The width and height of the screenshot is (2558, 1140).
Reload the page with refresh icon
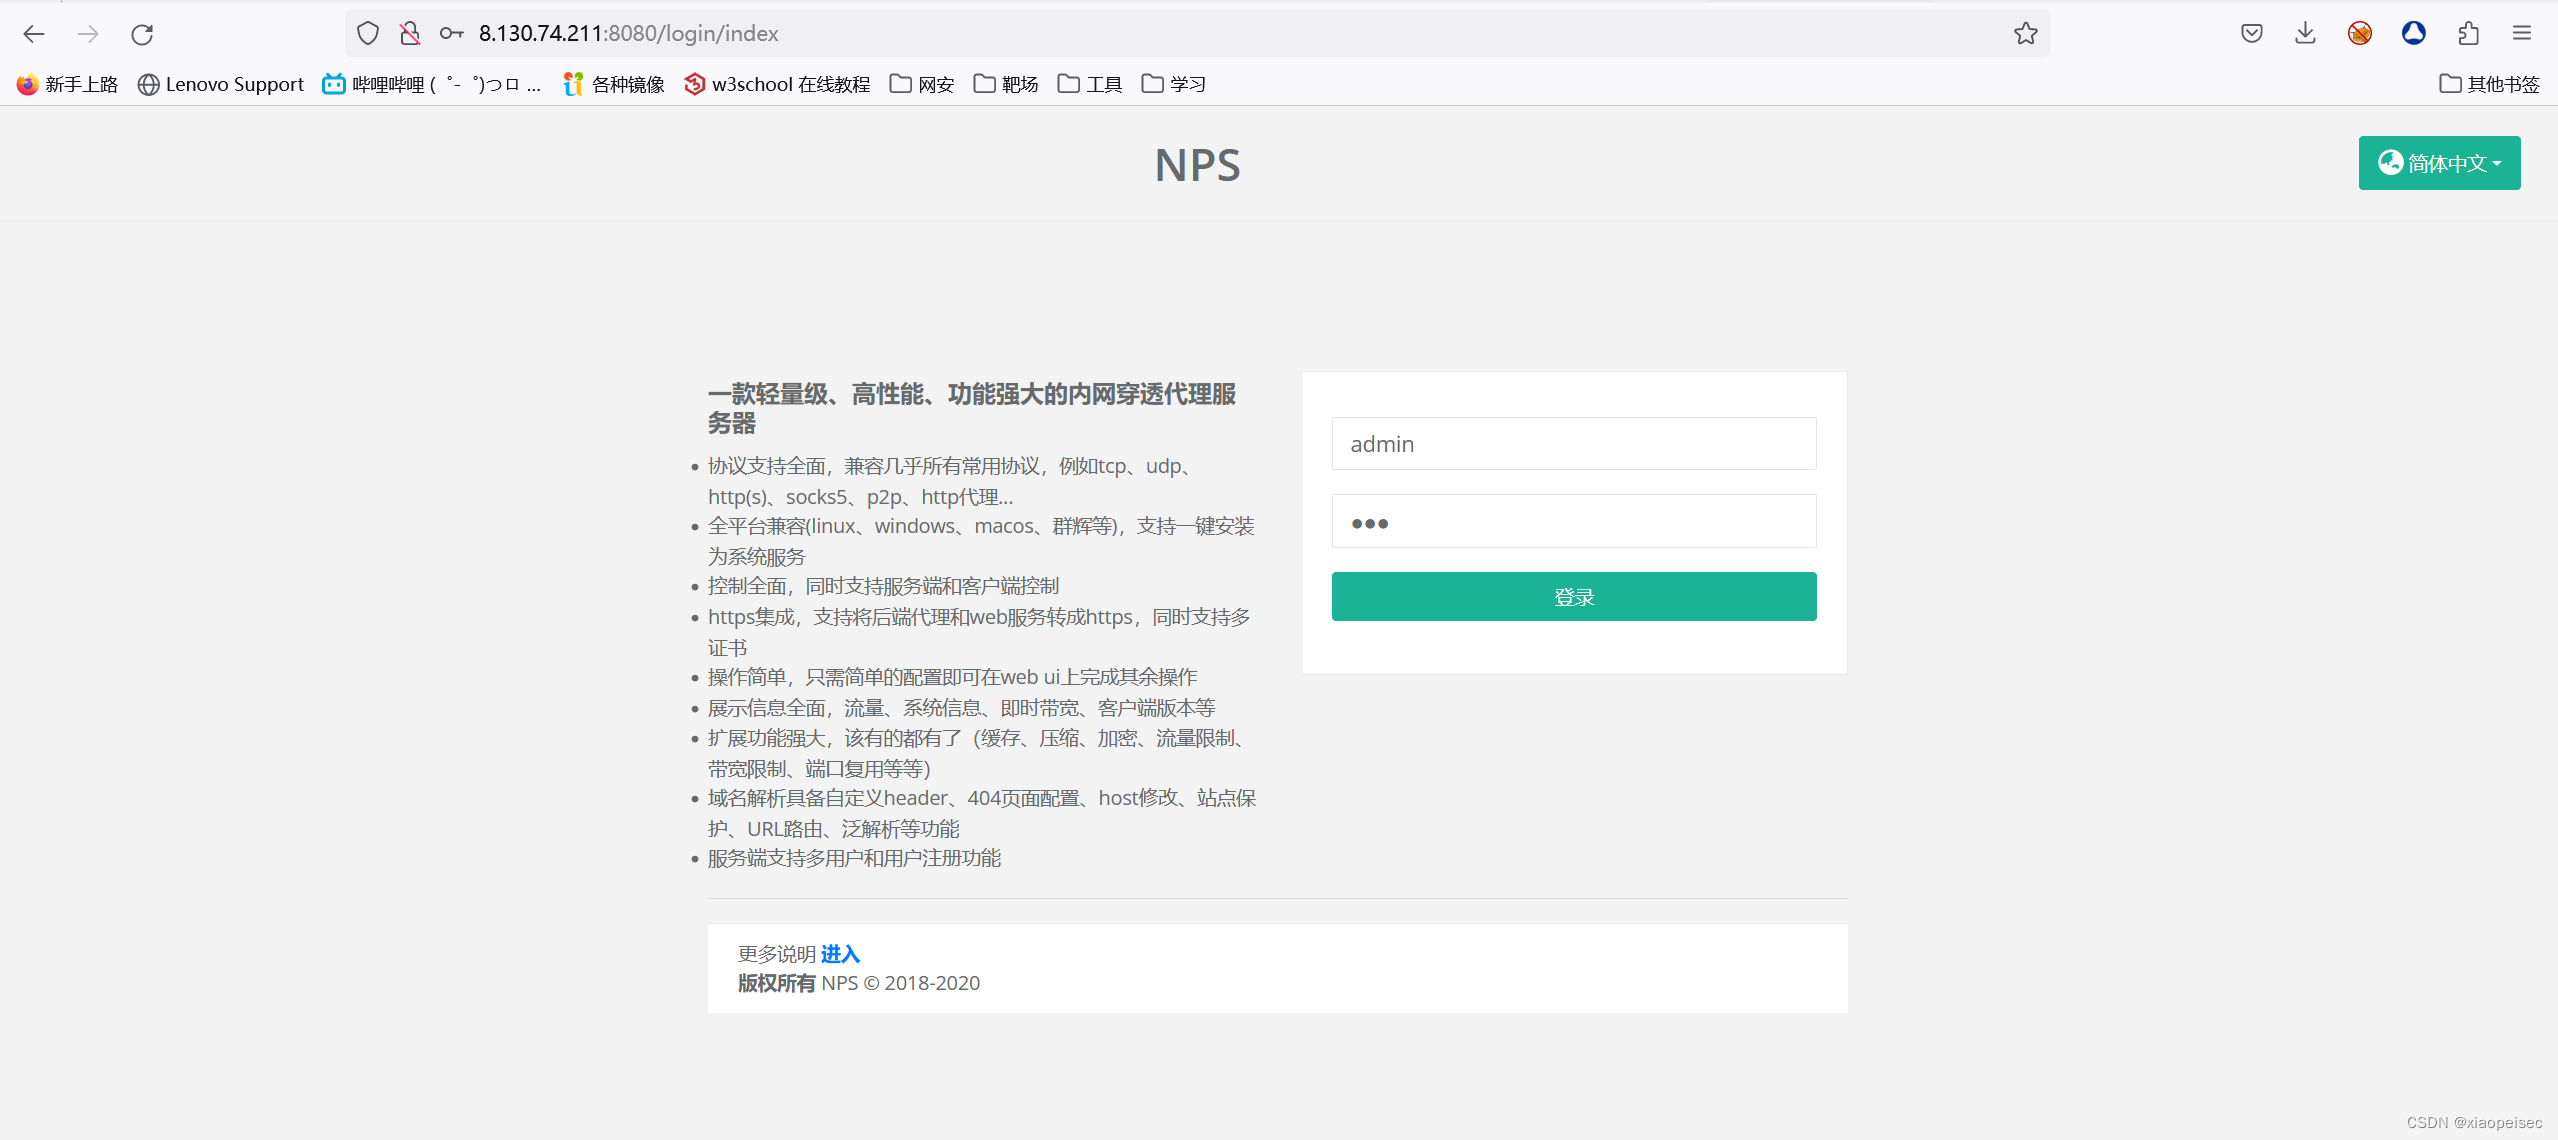click(x=142, y=34)
